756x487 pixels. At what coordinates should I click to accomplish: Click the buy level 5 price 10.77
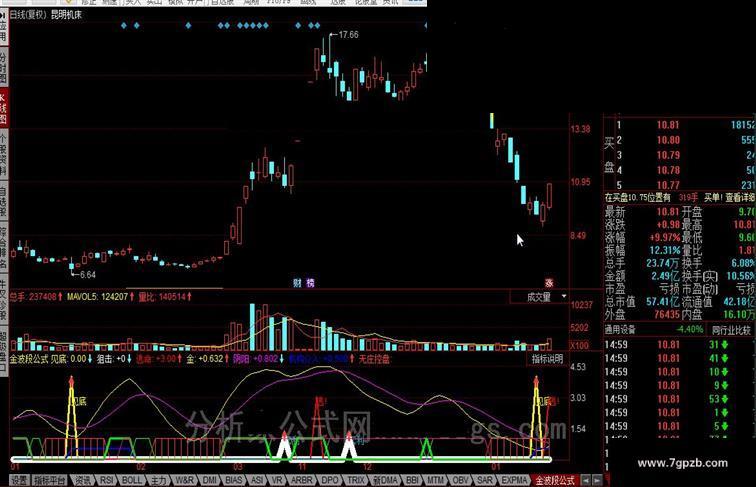(668, 185)
